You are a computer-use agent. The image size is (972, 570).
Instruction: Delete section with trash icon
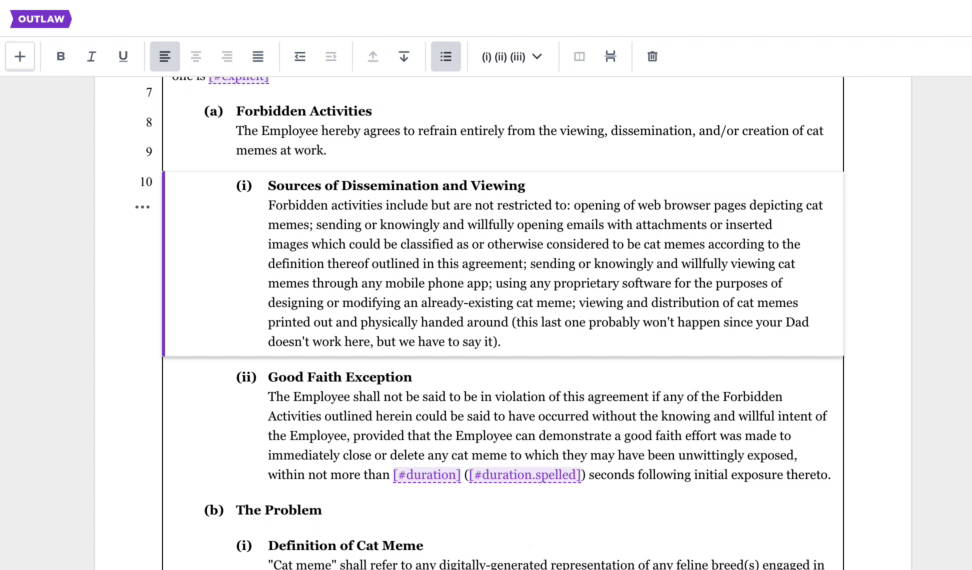click(x=652, y=57)
